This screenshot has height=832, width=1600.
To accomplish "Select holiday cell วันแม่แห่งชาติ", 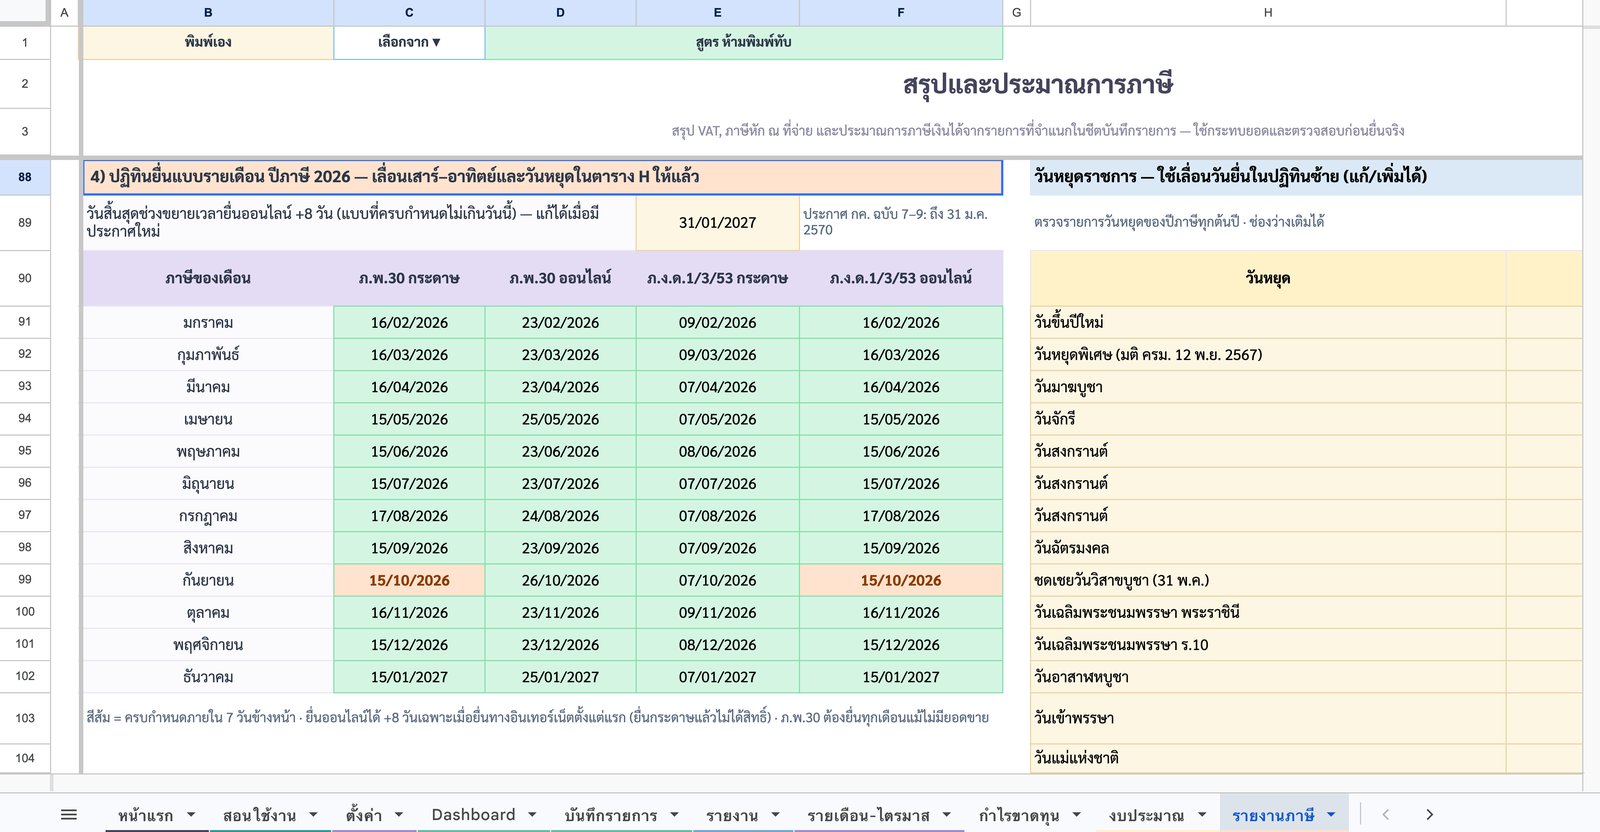I will 1268,758.
